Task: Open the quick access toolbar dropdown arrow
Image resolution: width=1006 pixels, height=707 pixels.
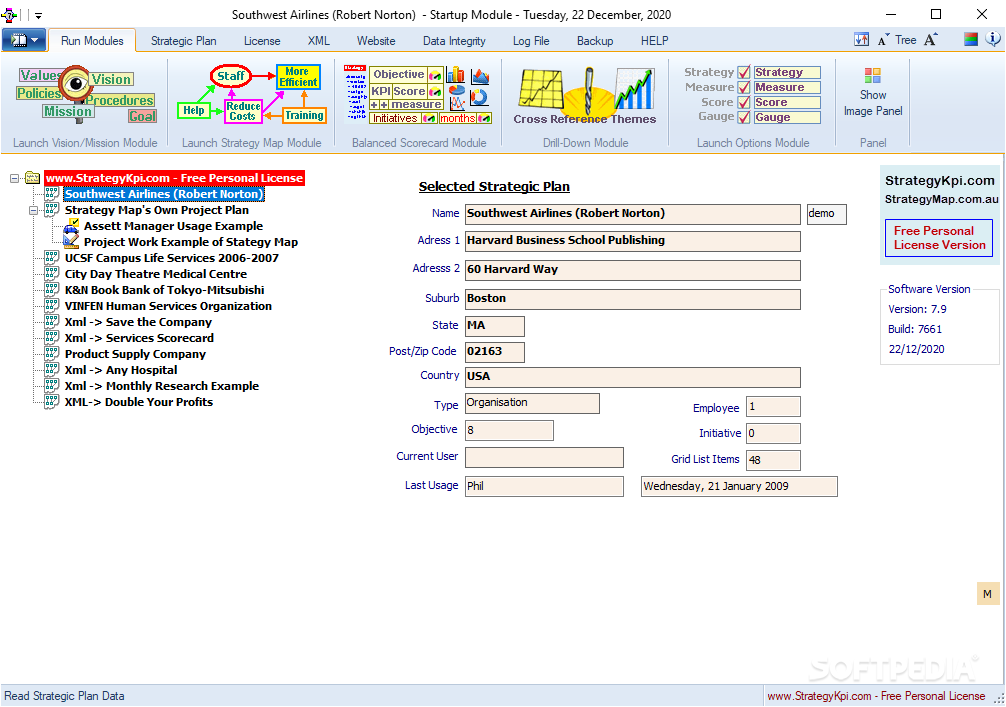Action: 38,15
